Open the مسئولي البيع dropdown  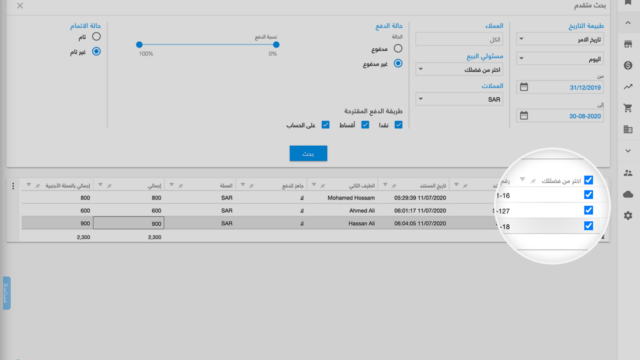tap(459, 69)
